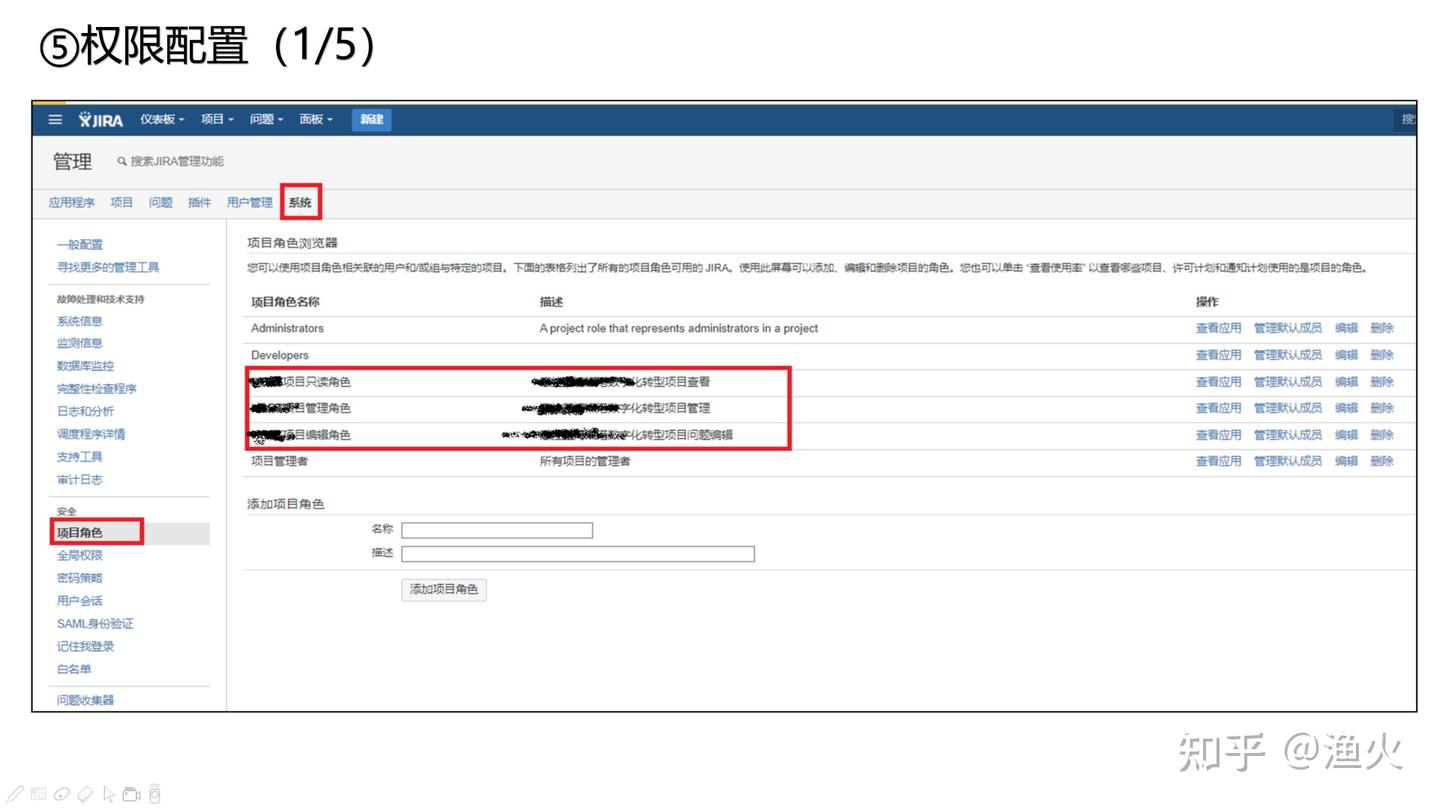The width and height of the screenshot is (1440, 810).
Task: Click the JIRA logo
Action: 101,120
